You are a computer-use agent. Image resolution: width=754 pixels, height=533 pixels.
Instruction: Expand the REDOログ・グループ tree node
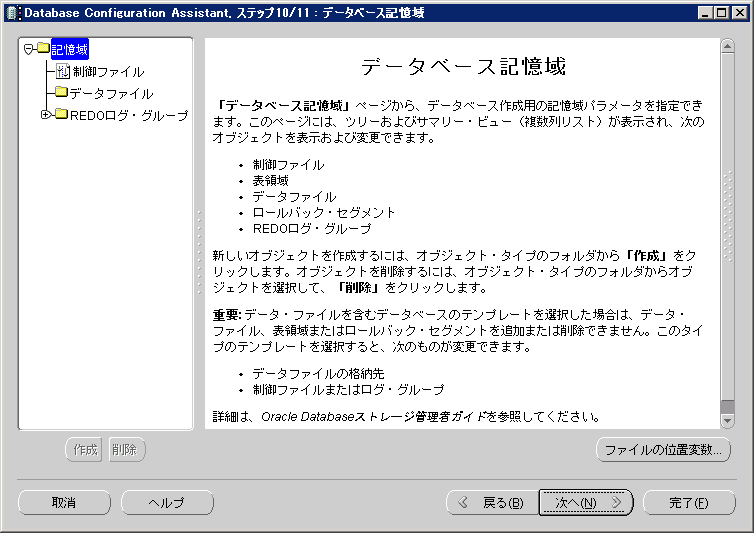coord(45,115)
